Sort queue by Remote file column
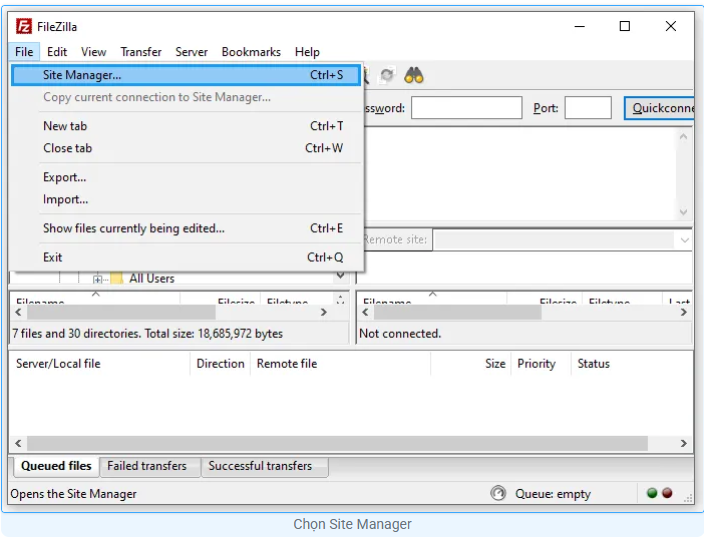This screenshot has width=704, height=538. (x=340, y=363)
